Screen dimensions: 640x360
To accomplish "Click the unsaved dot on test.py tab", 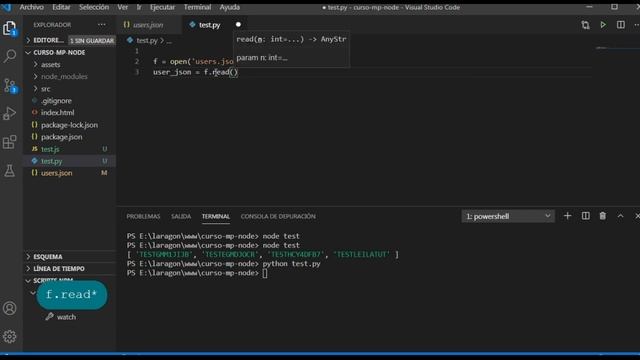I will coord(238,24).
